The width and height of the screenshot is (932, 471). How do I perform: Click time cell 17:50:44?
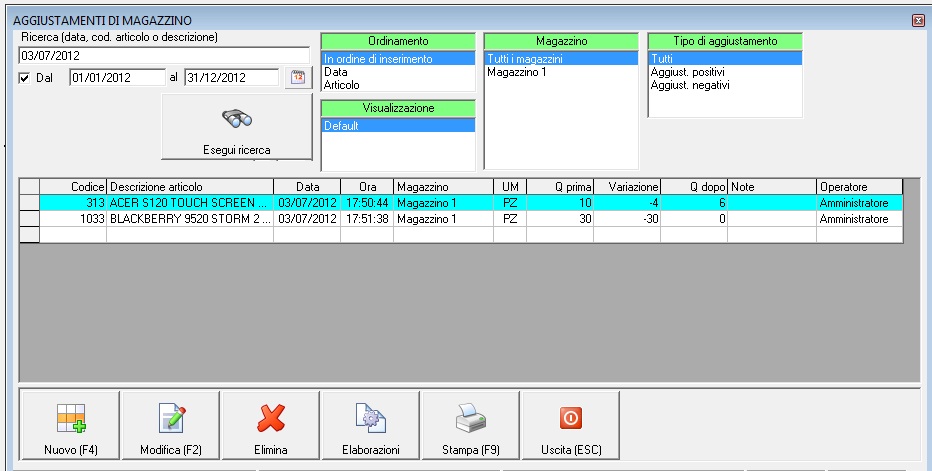(x=367, y=203)
